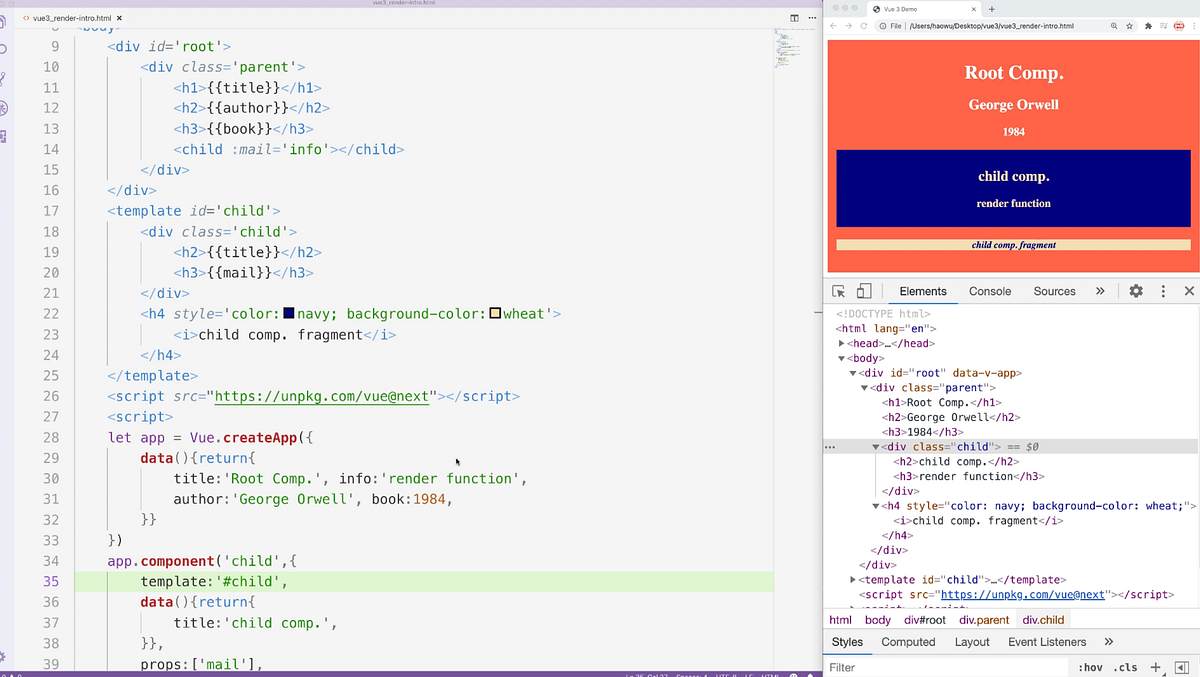Image resolution: width=1200 pixels, height=677 pixels.
Task: Select div.parent in the breadcrumb bar
Action: click(x=984, y=620)
